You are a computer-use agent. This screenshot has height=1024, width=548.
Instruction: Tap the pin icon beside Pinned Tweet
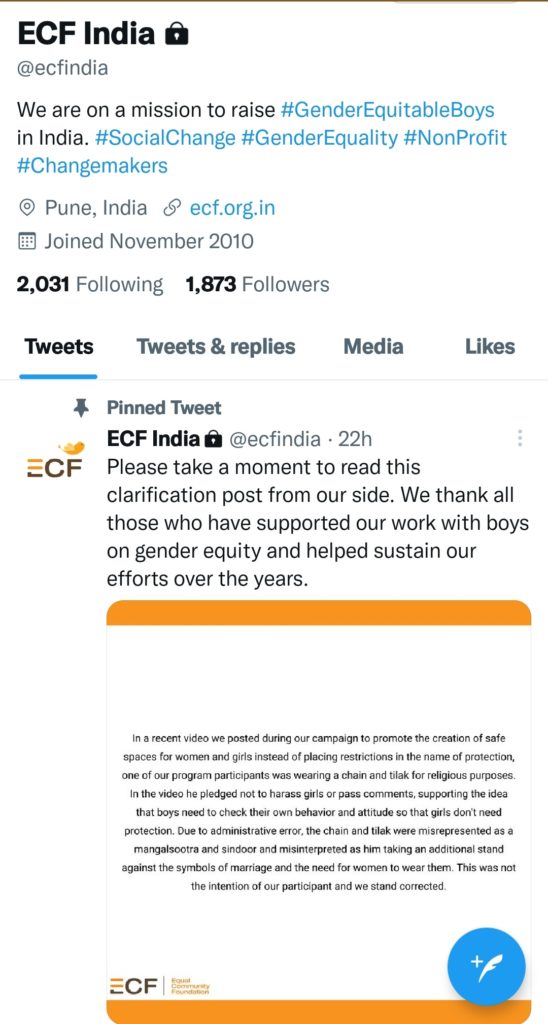(x=81, y=409)
